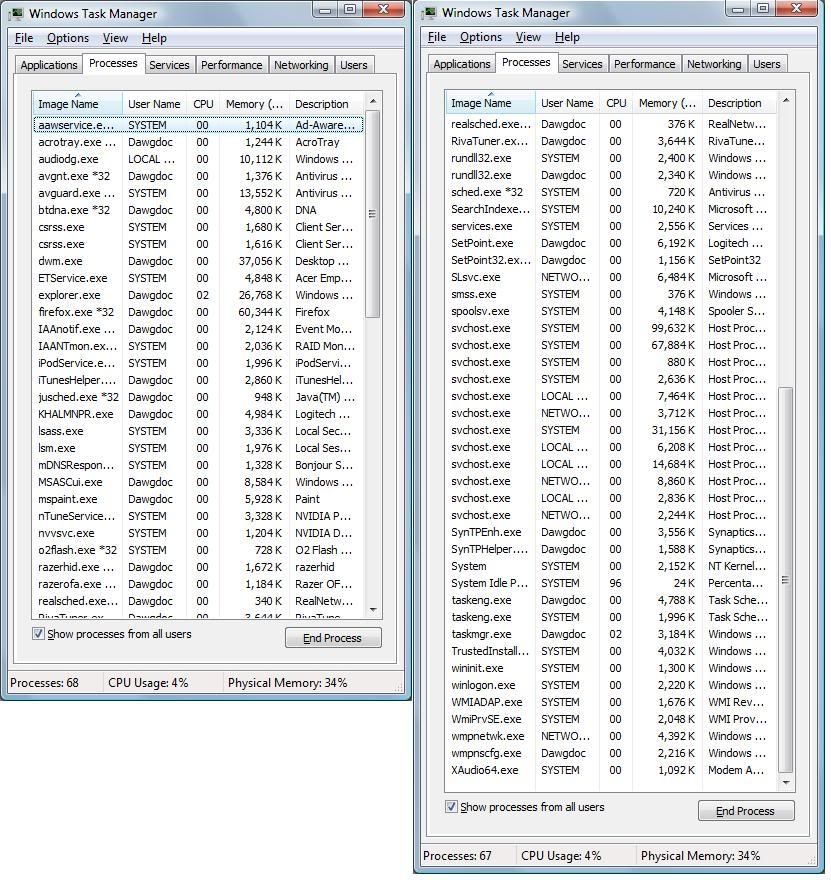Image resolution: width=831 pixels, height=880 pixels.
Task: Select explorer.exe process row
Action: click(199, 295)
